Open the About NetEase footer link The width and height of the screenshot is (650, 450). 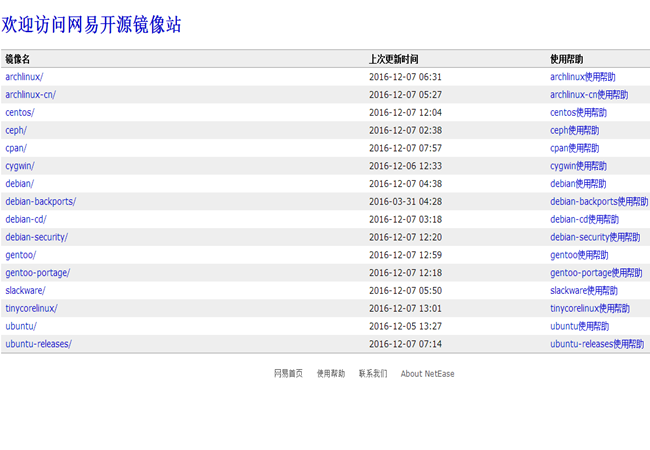tap(427, 374)
